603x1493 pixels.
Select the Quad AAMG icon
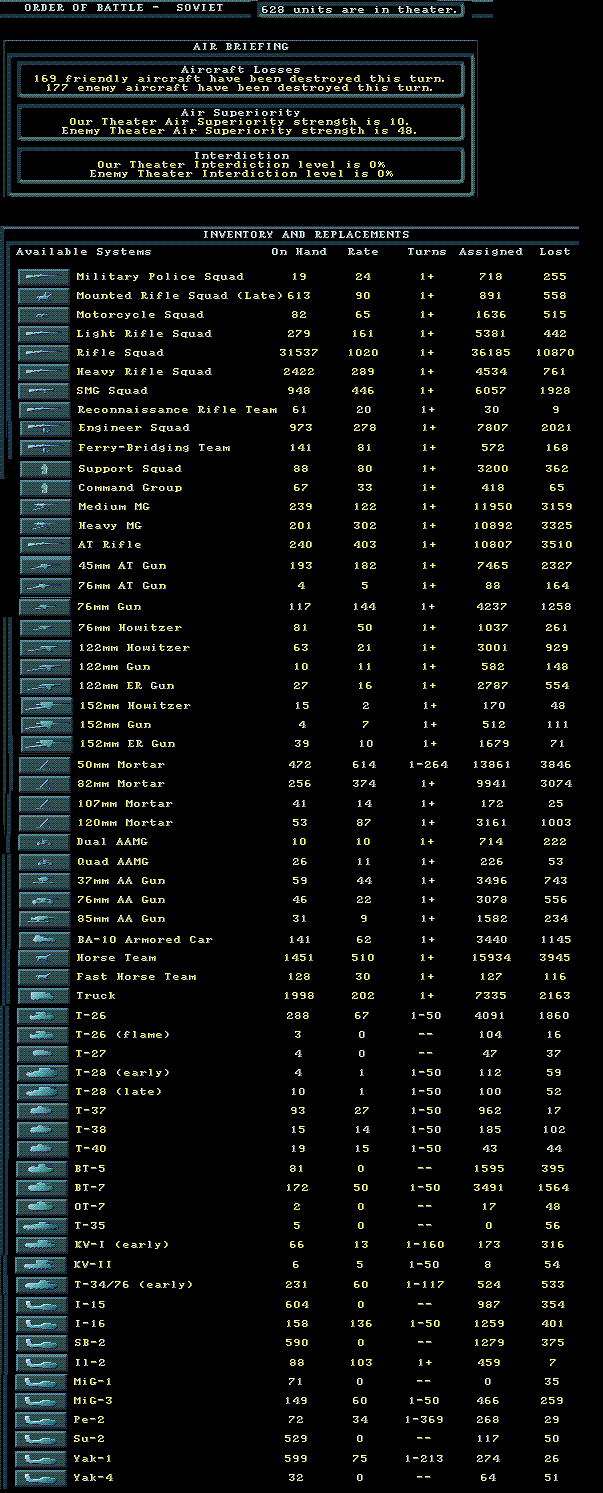[44, 862]
